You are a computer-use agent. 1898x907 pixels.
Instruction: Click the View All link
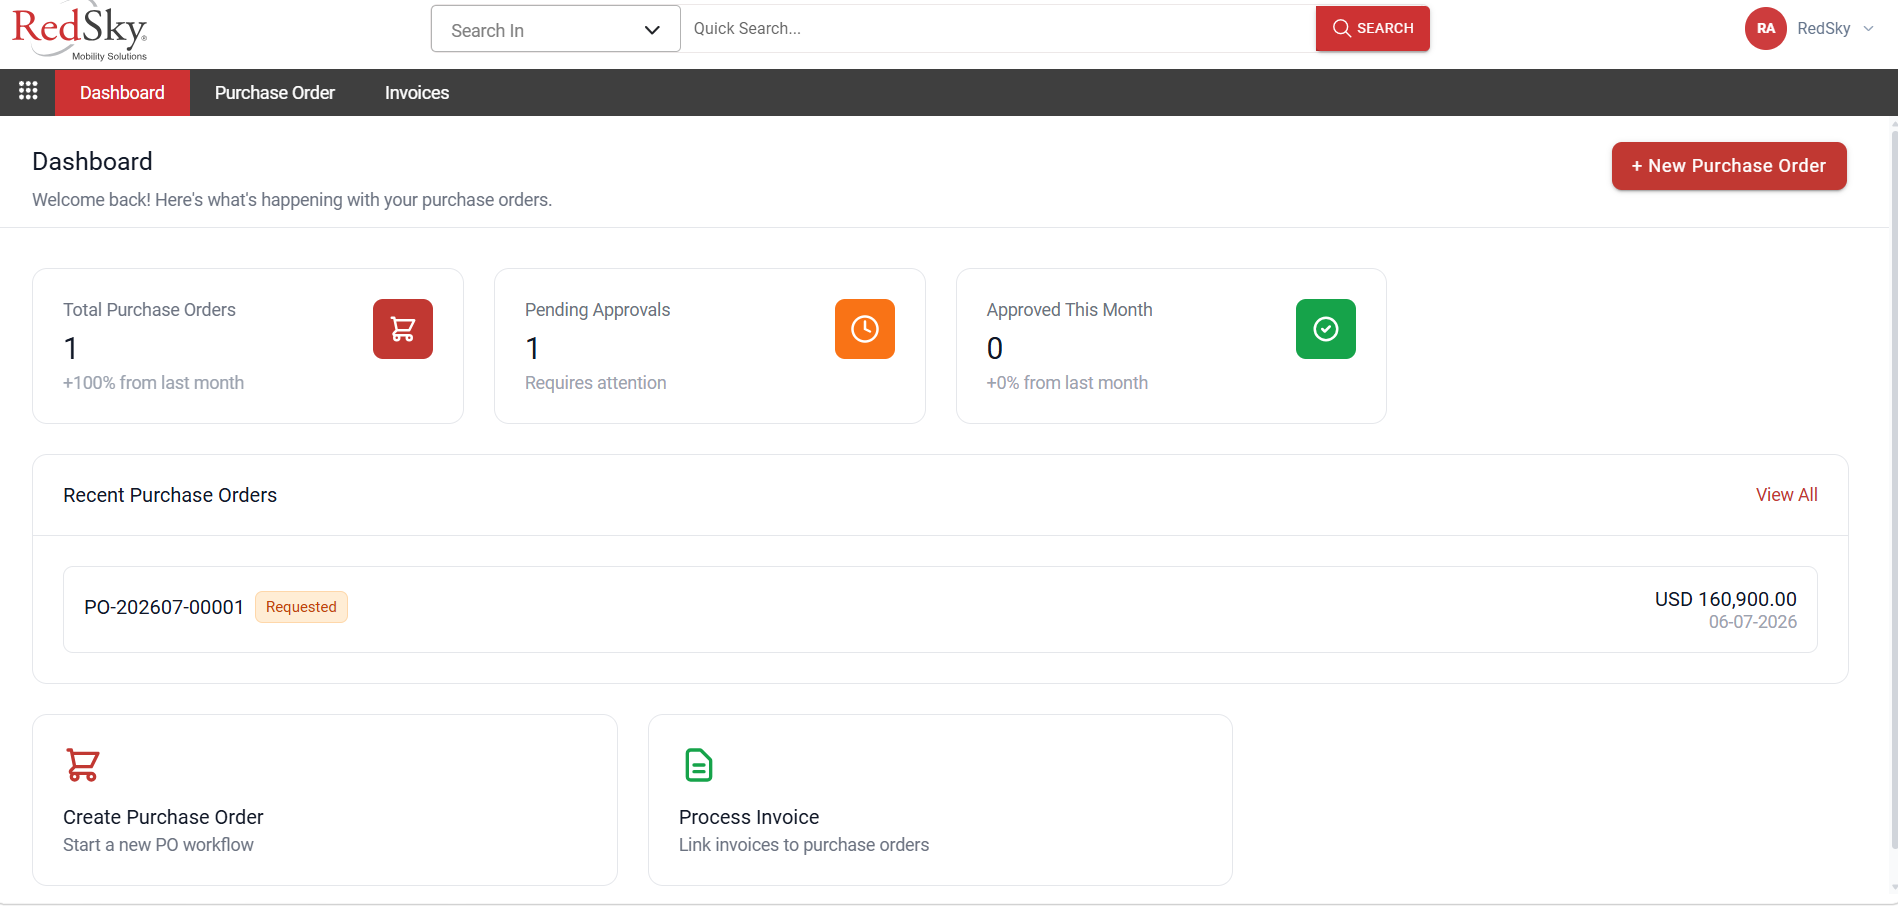(1787, 495)
